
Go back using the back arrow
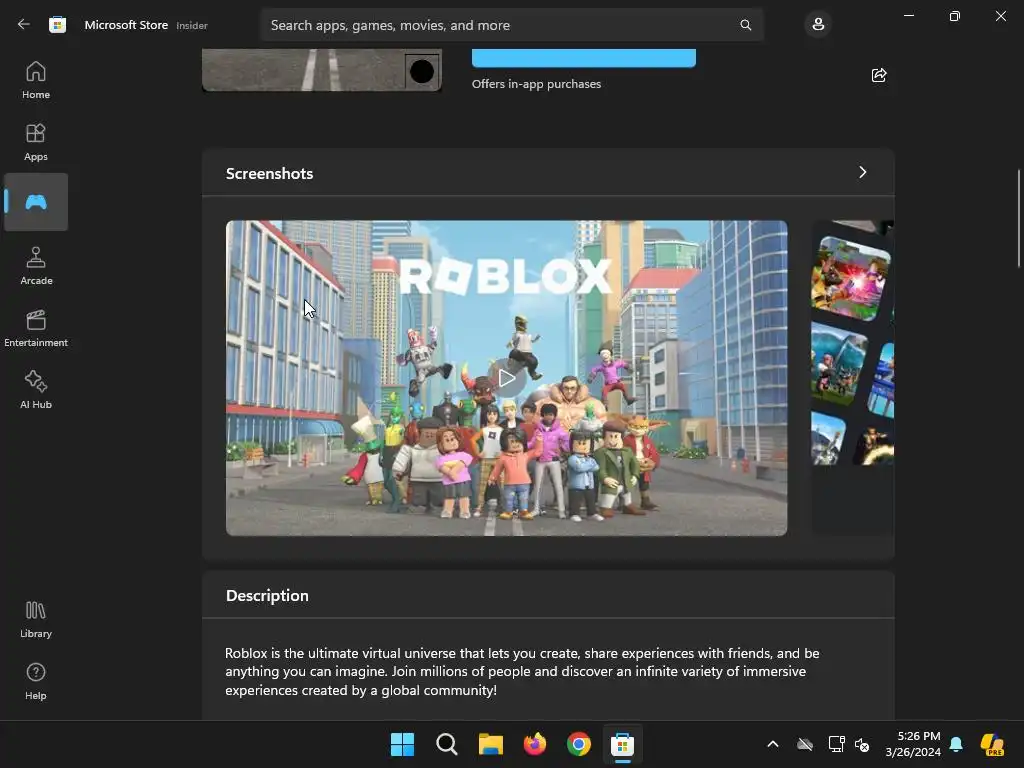(24, 25)
